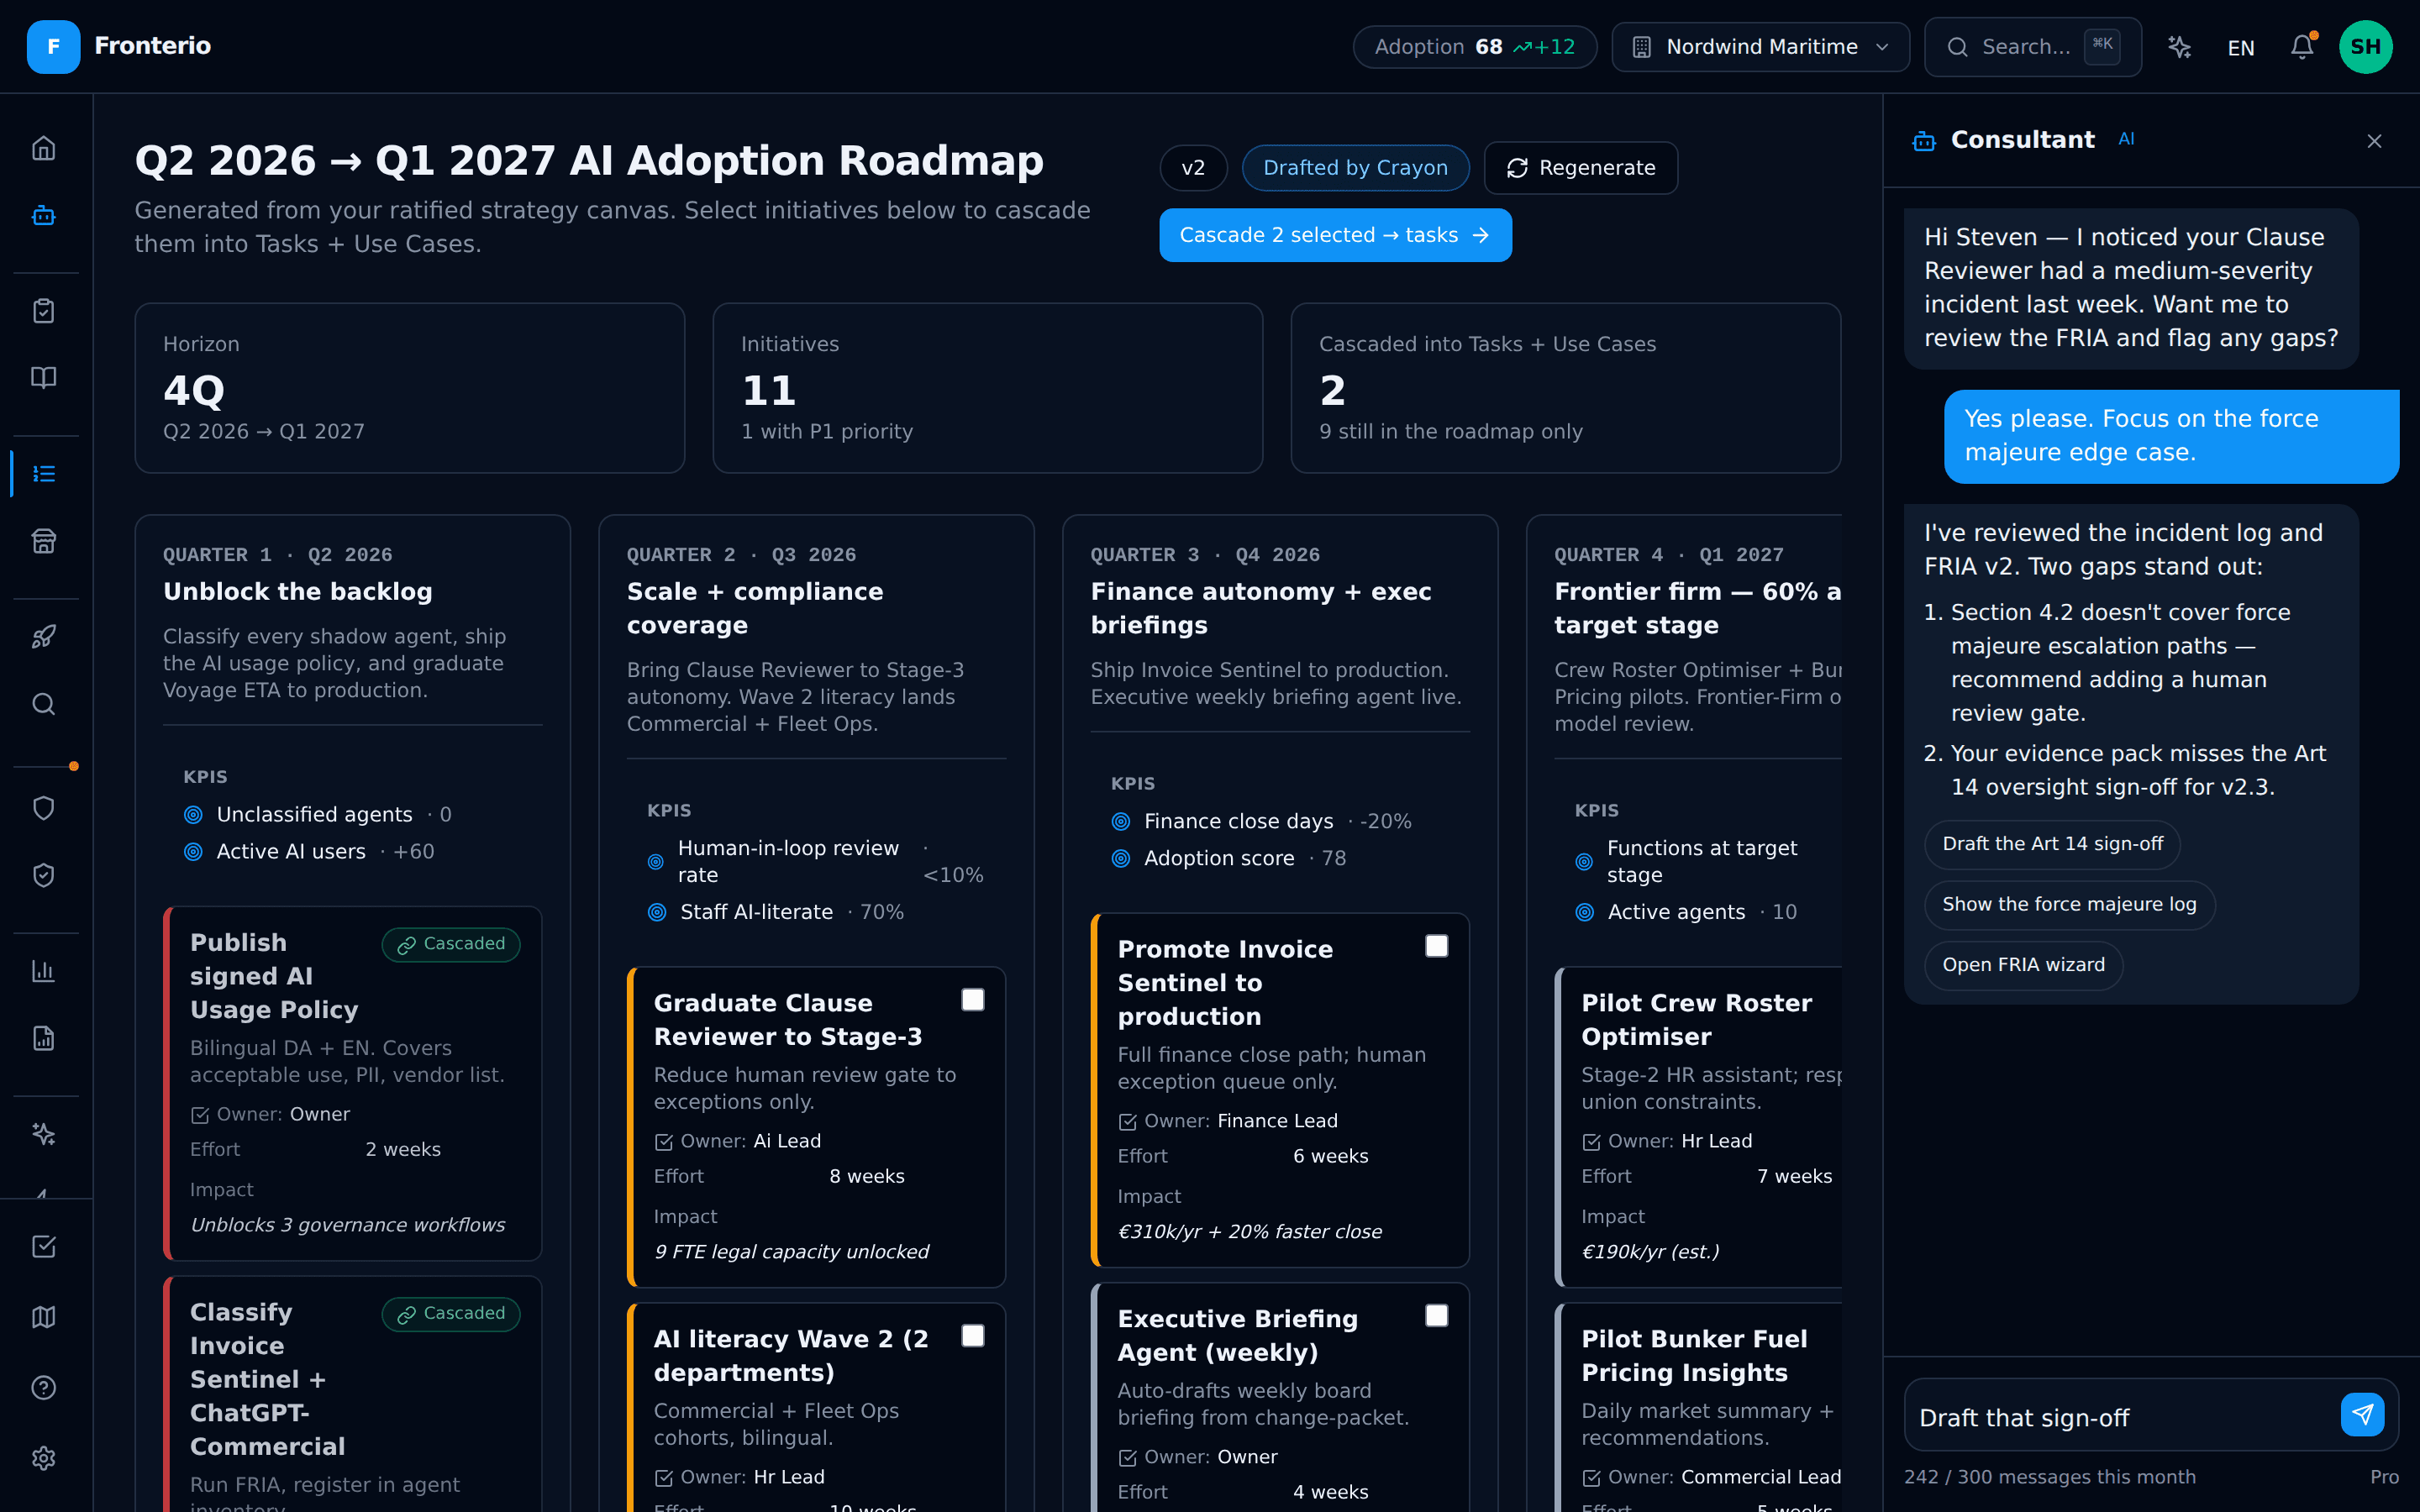Tick Graduate Clause Reviewer to Stage-3 checkbox
Viewport: 2420px width, 1512px height.
pos(972,1000)
